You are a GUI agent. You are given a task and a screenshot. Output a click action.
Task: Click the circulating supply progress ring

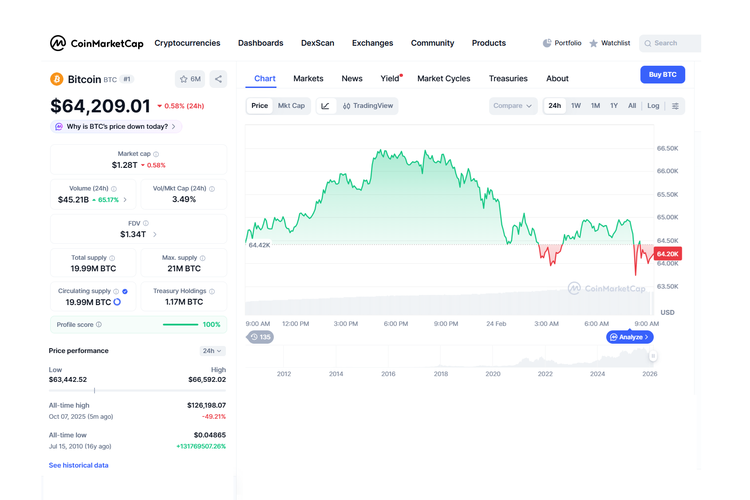(117, 302)
